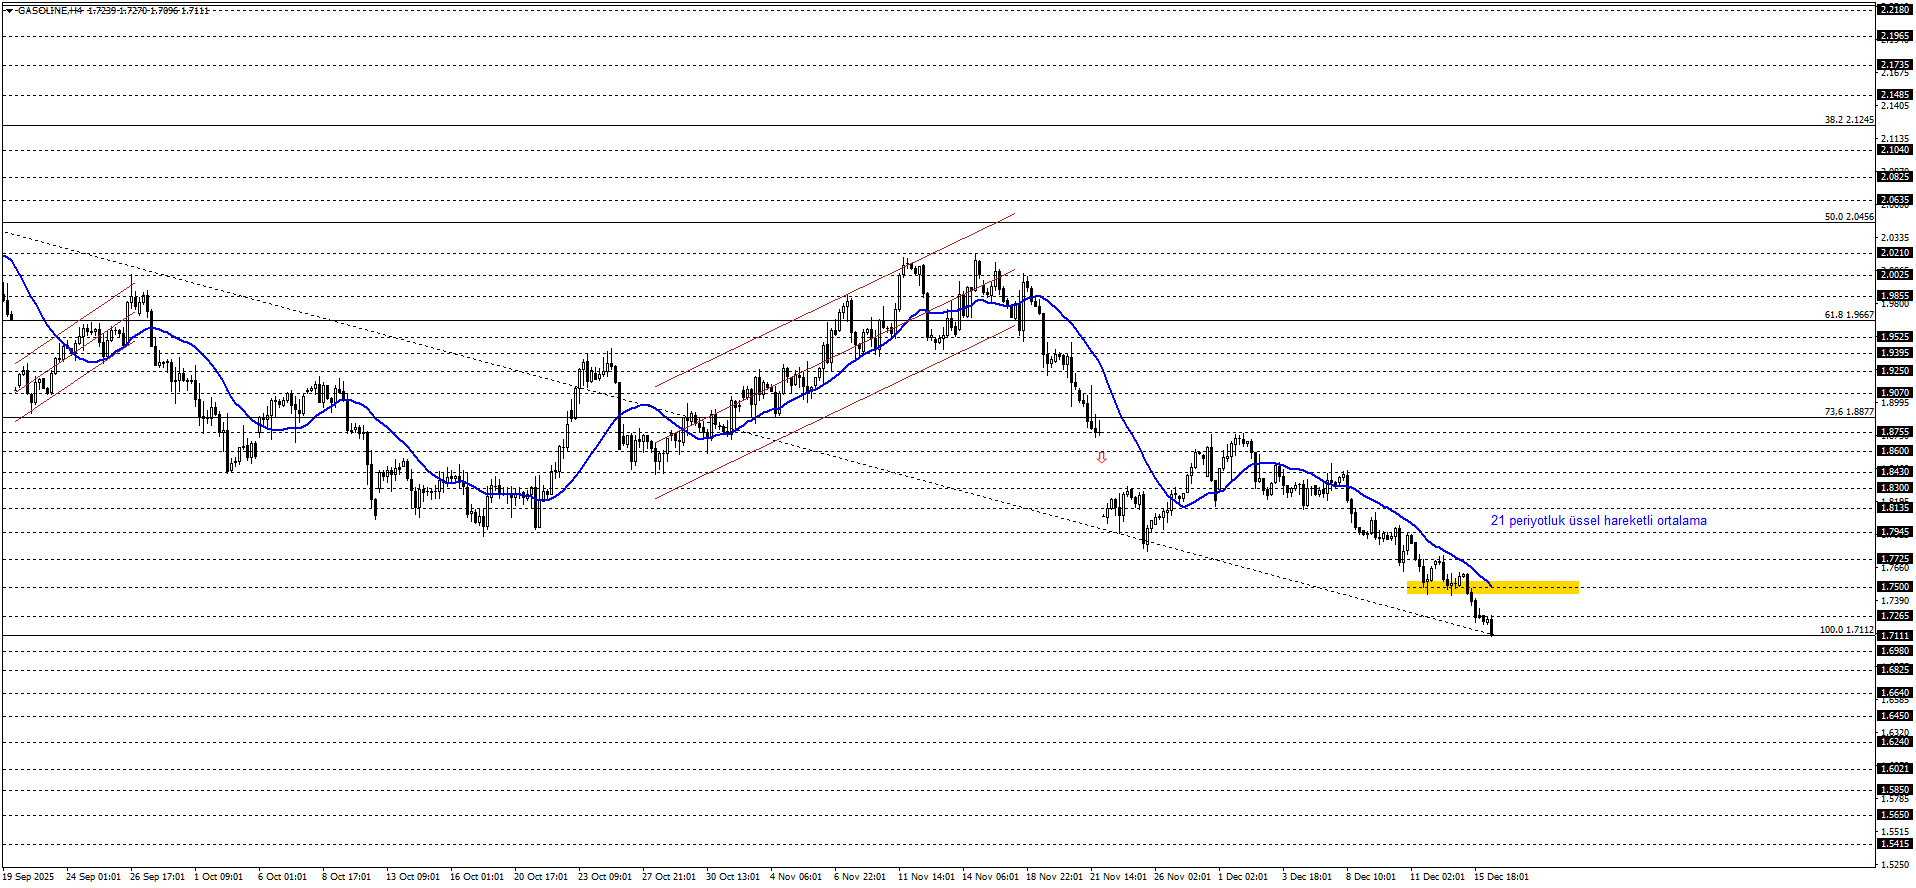
Task: Click the 1.7500 price level tag
Action: (x=1894, y=587)
